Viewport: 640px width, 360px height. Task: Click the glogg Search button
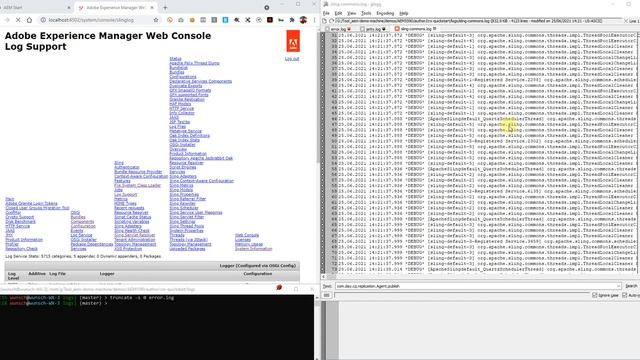[631, 286]
